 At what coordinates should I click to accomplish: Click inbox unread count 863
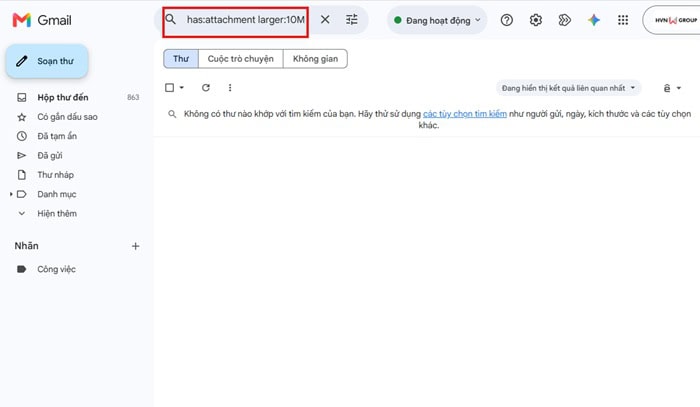click(133, 97)
